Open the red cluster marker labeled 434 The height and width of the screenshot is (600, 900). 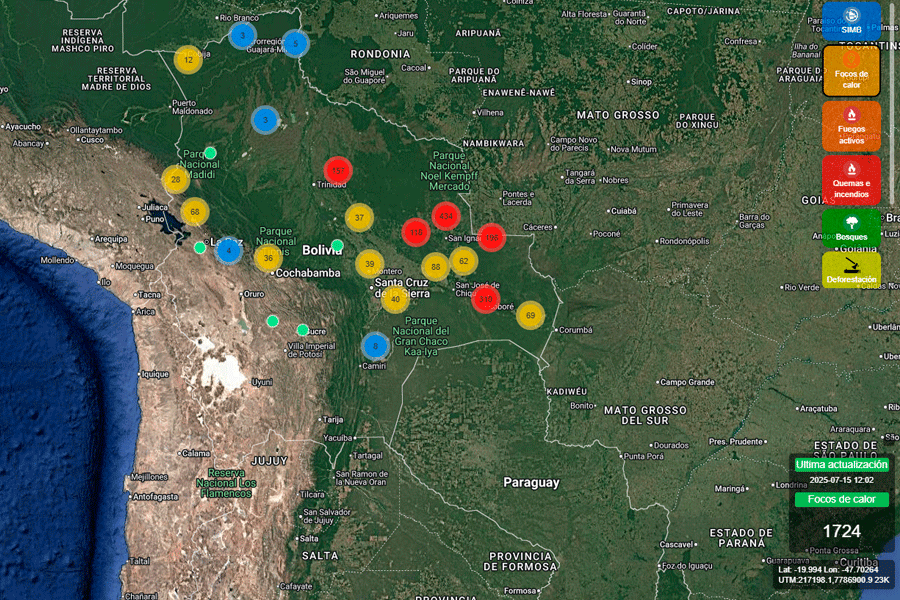445,216
